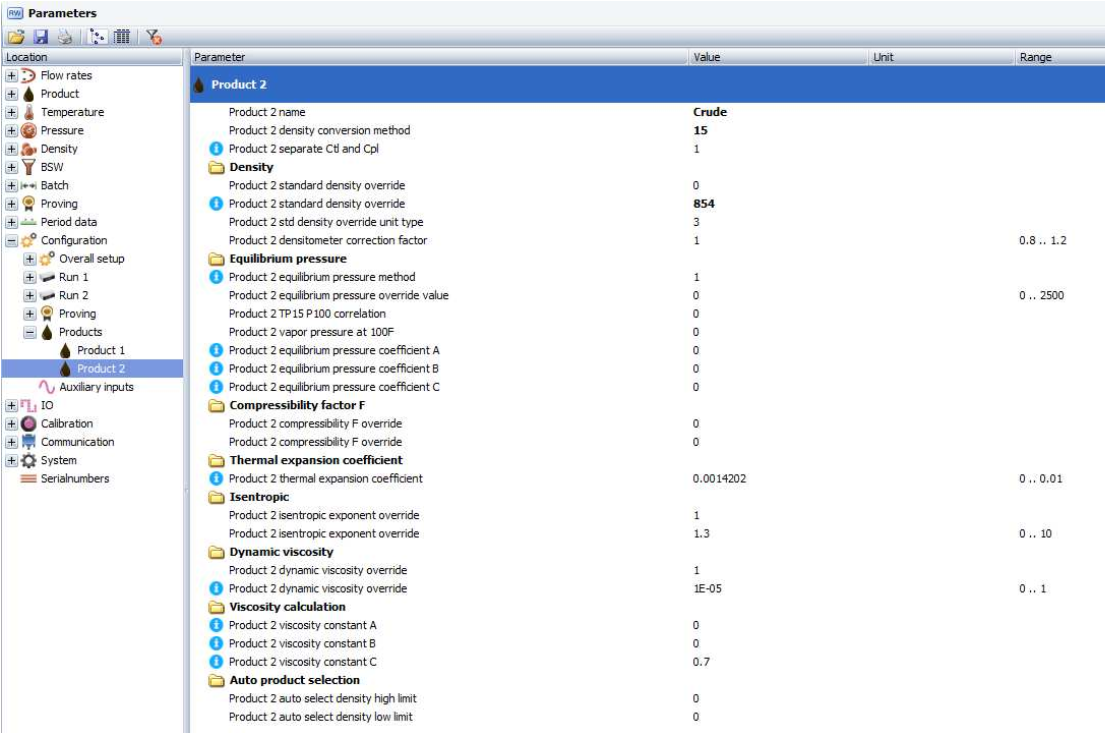1105x733 pixels.
Task: Expand the Batch tree node
Action: tap(11, 185)
